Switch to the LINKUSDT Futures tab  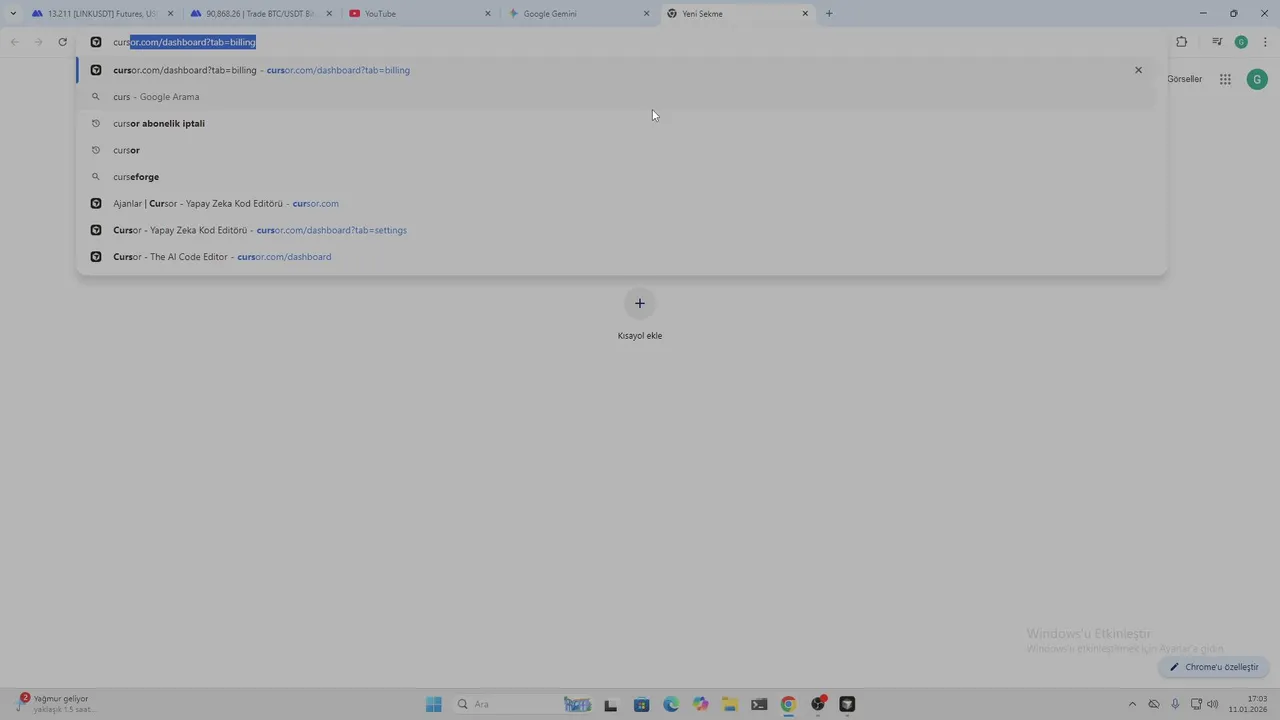coord(103,13)
